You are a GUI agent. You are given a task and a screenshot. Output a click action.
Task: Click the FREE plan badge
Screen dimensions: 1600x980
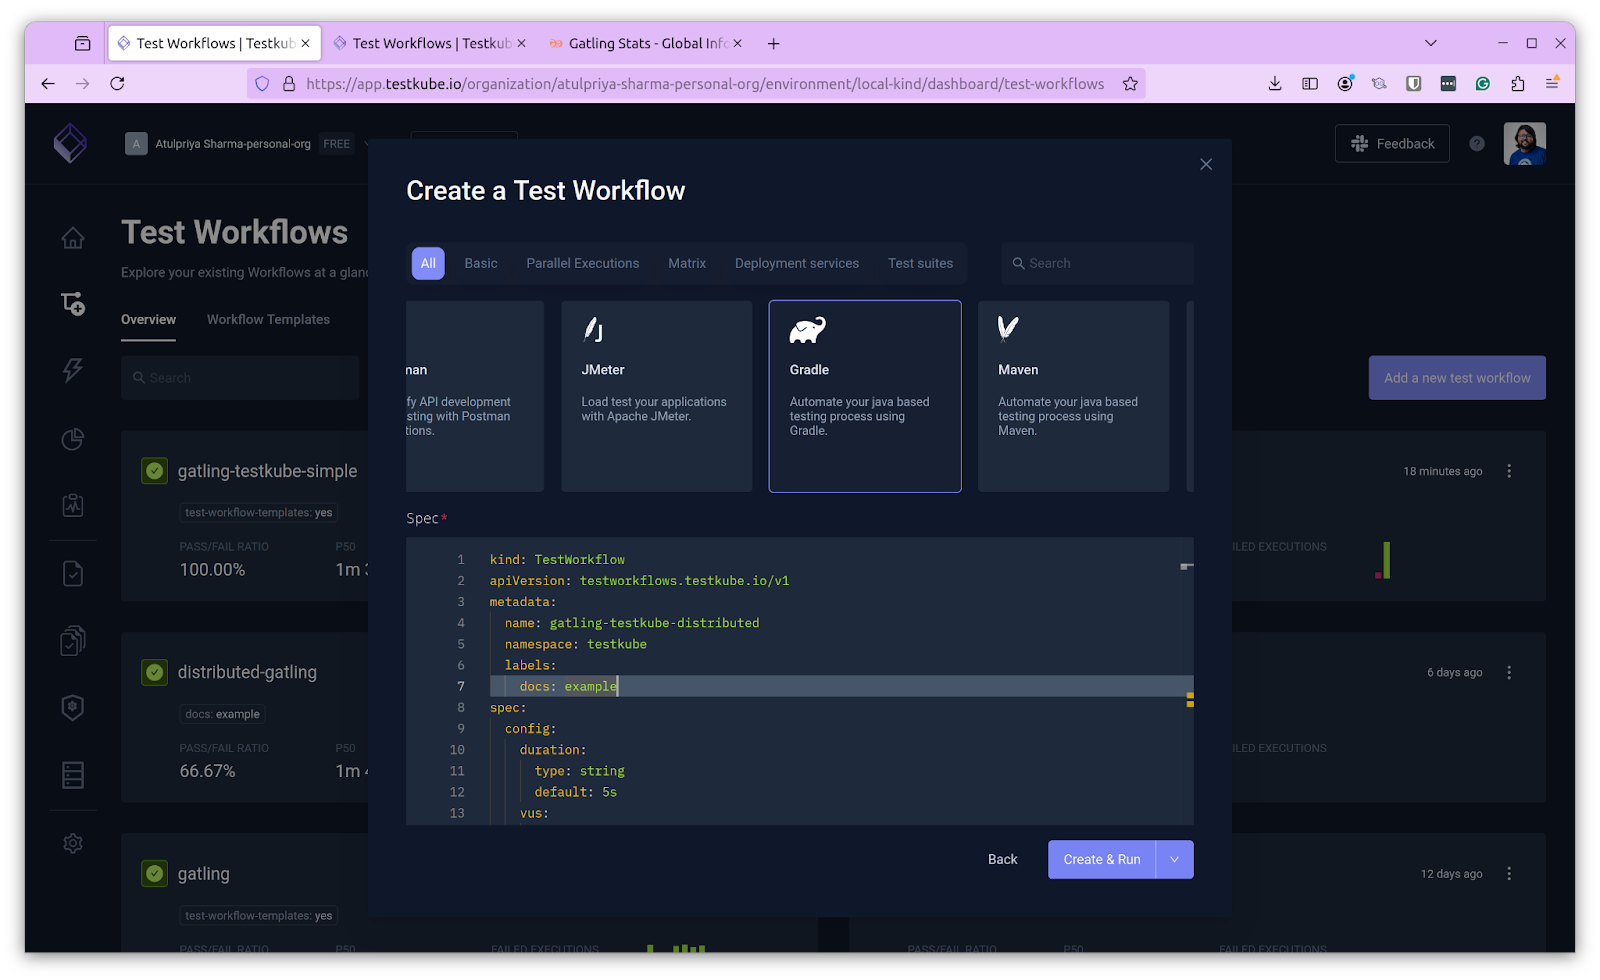tap(337, 144)
